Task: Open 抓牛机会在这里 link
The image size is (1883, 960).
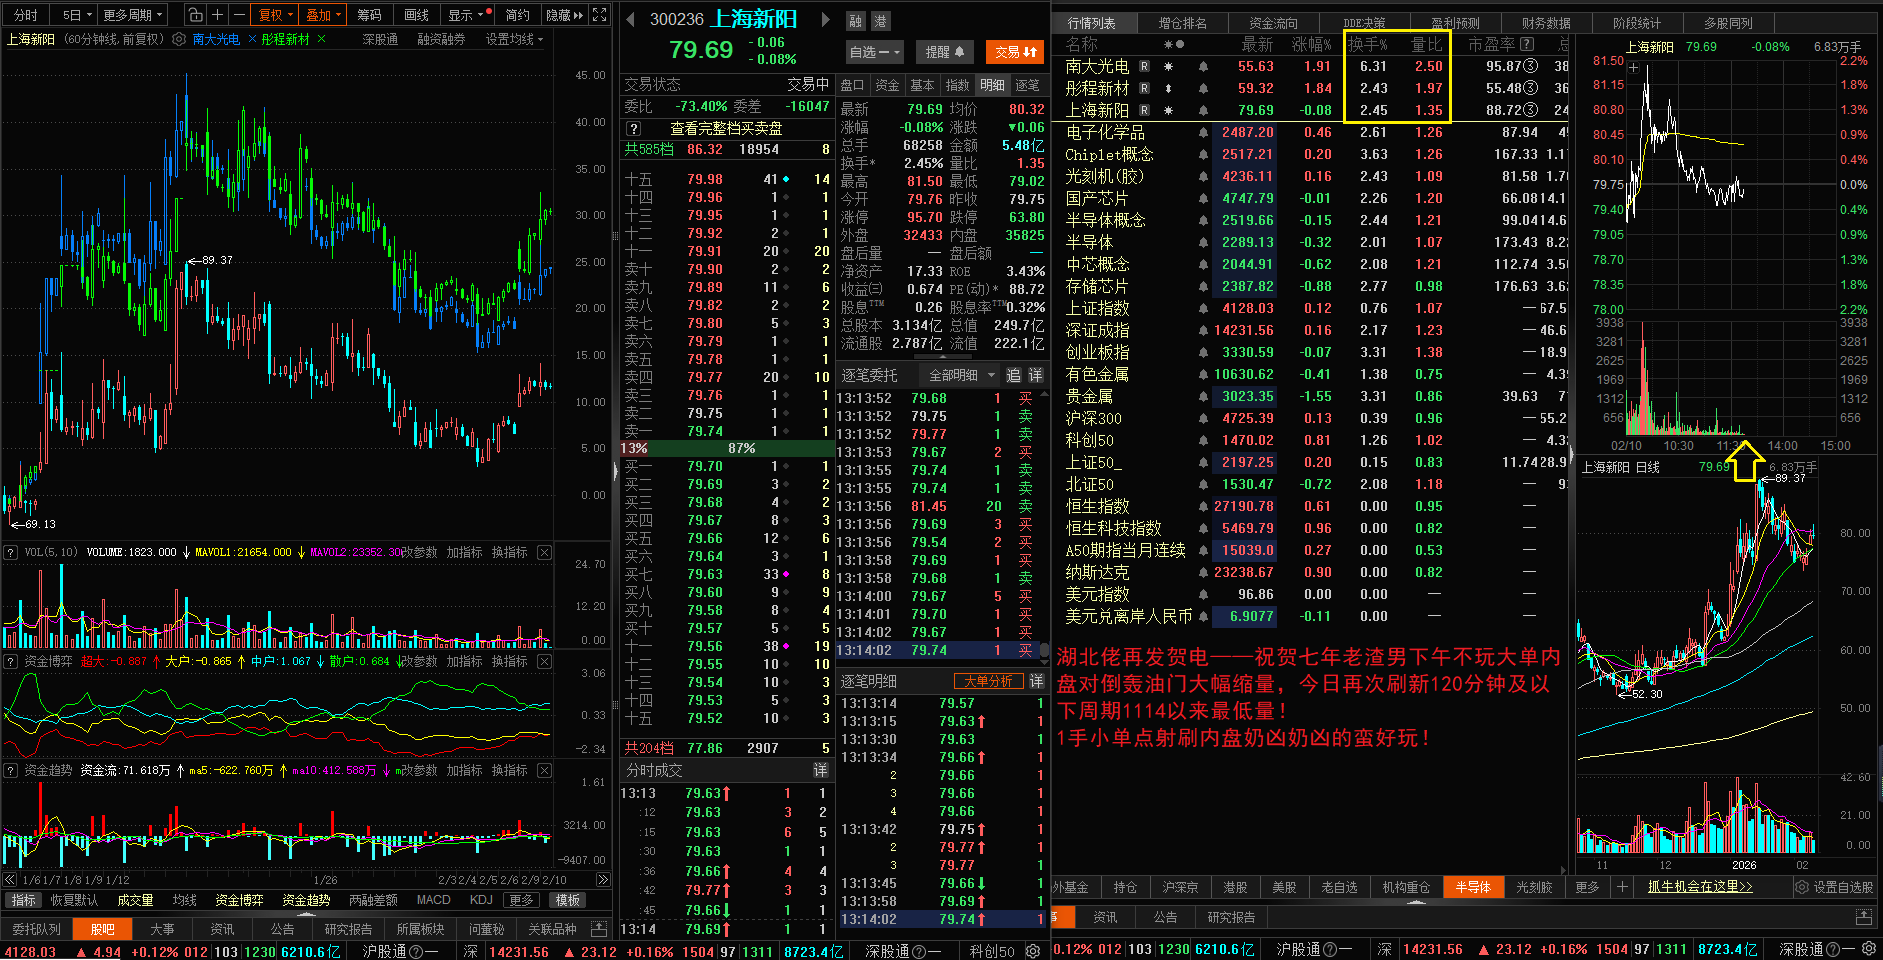Action: coord(1700,887)
